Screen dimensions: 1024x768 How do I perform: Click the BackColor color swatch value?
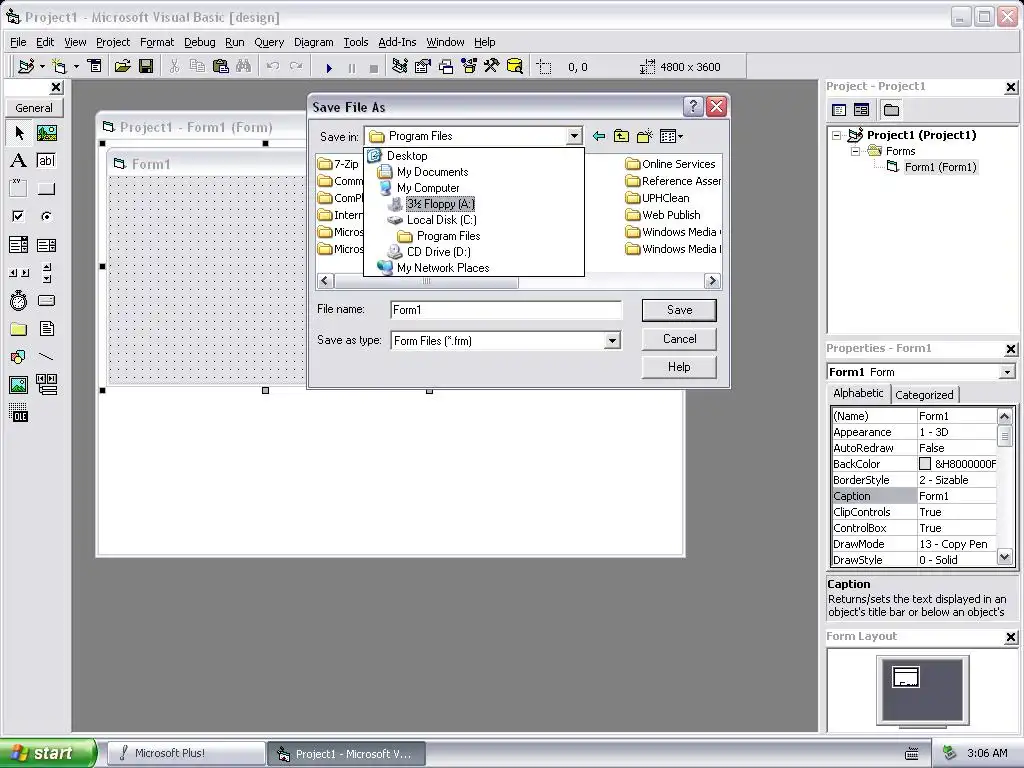[x=924, y=464]
